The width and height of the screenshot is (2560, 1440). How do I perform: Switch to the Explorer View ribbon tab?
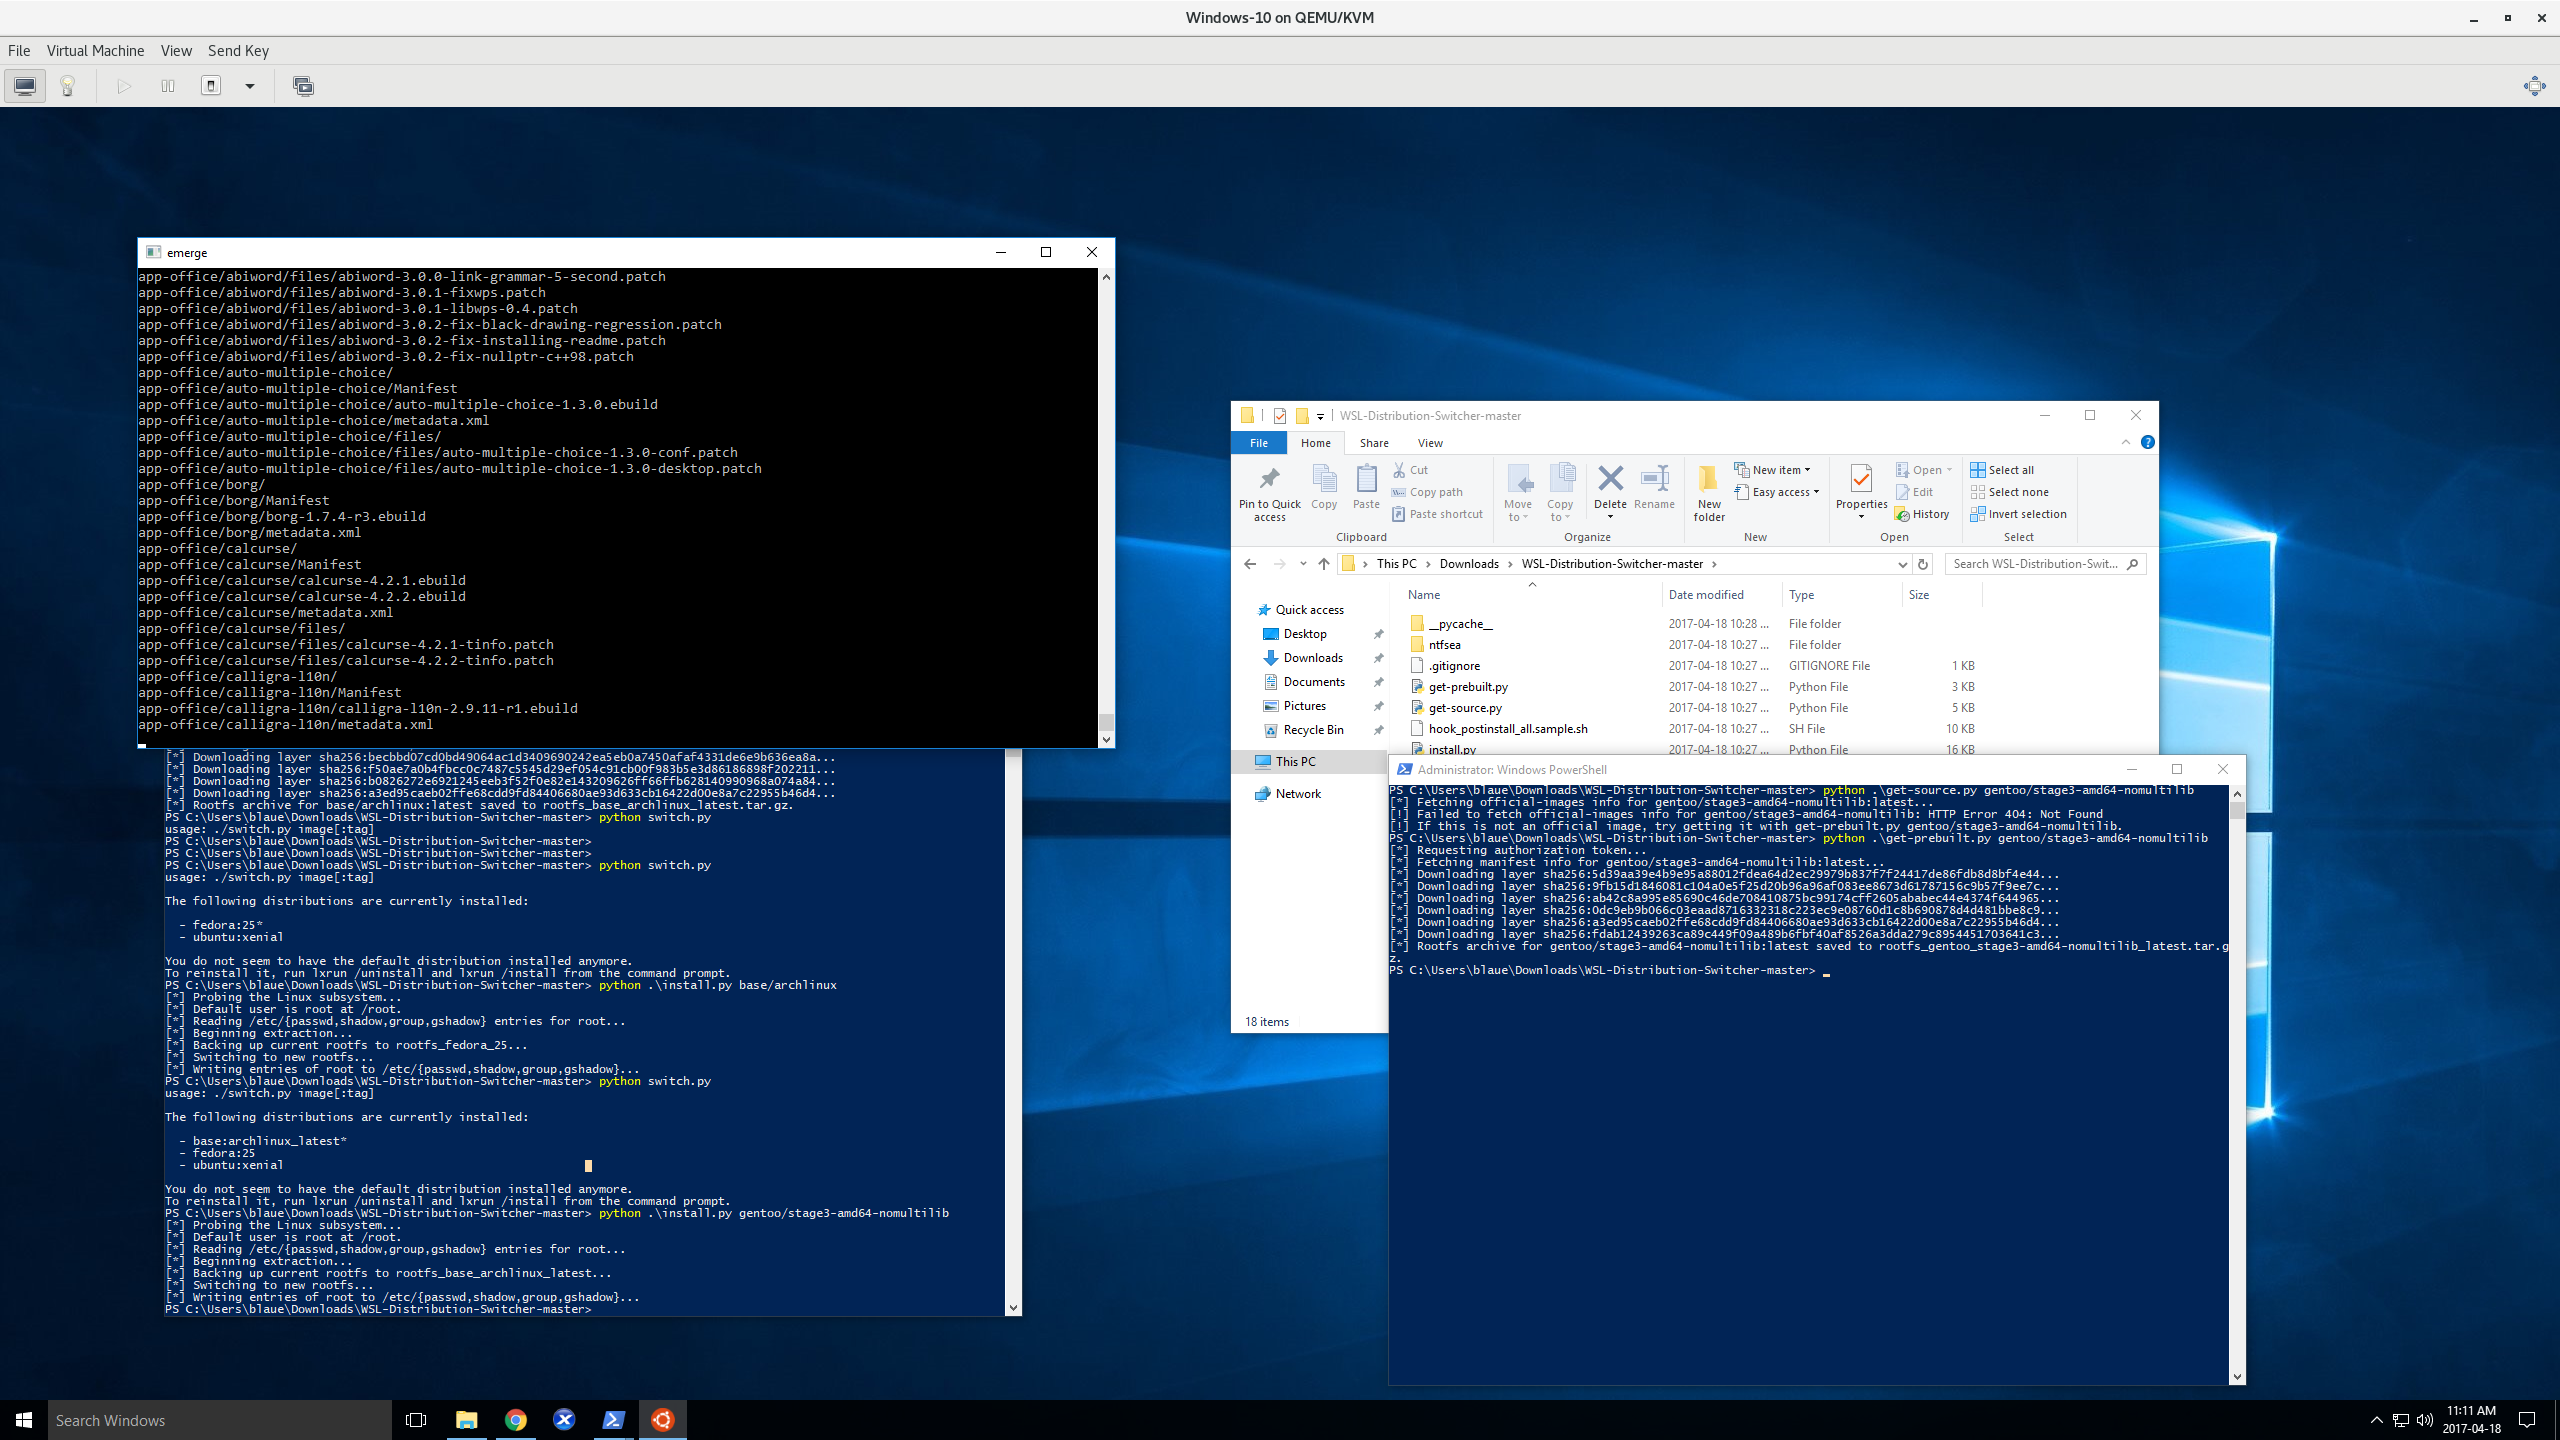point(1430,443)
